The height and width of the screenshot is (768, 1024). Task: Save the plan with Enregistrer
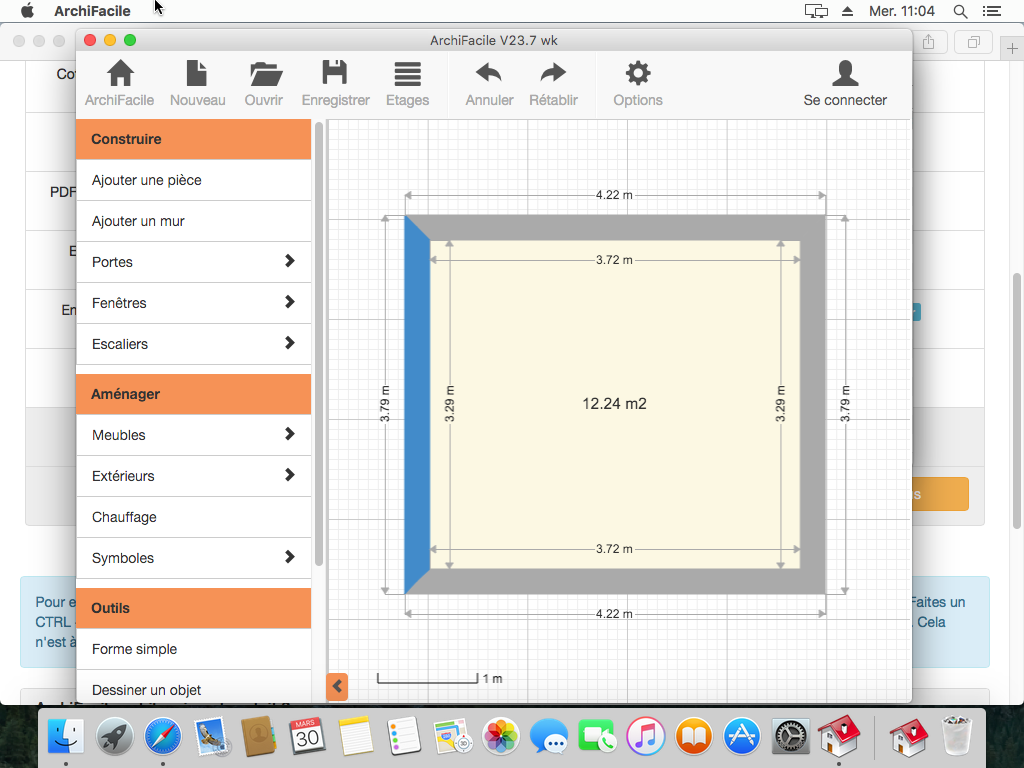click(x=335, y=74)
